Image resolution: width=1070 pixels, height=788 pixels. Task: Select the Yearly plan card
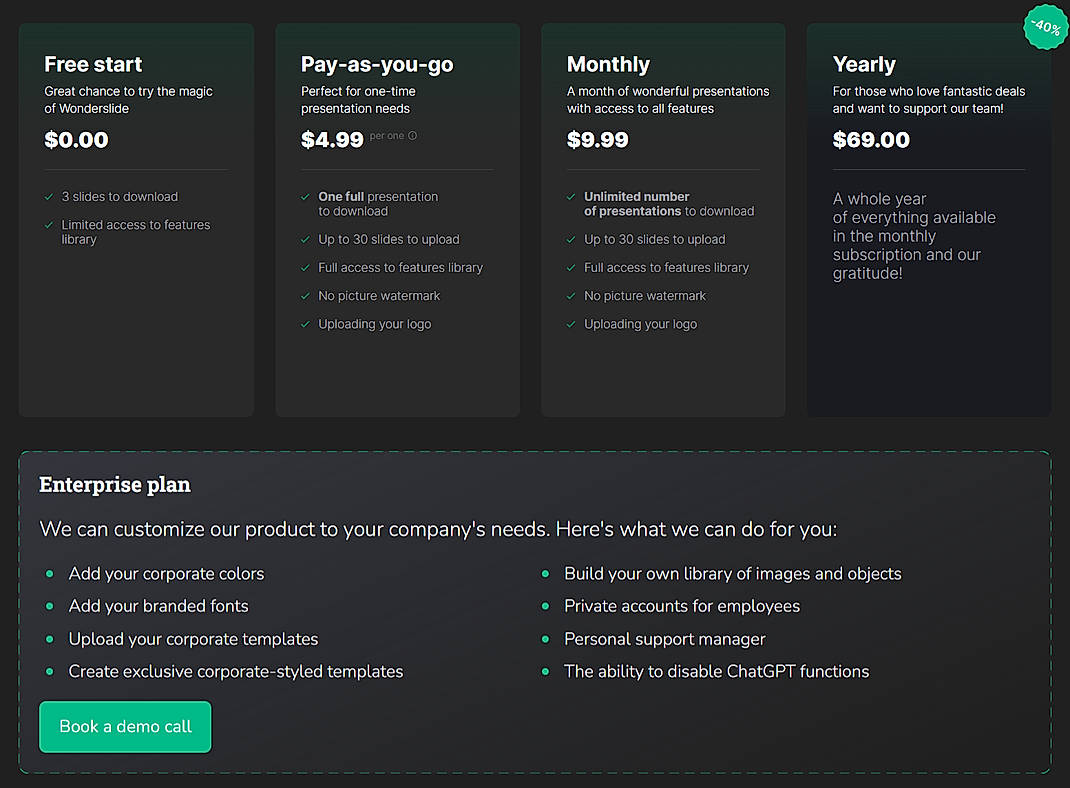(928, 218)
